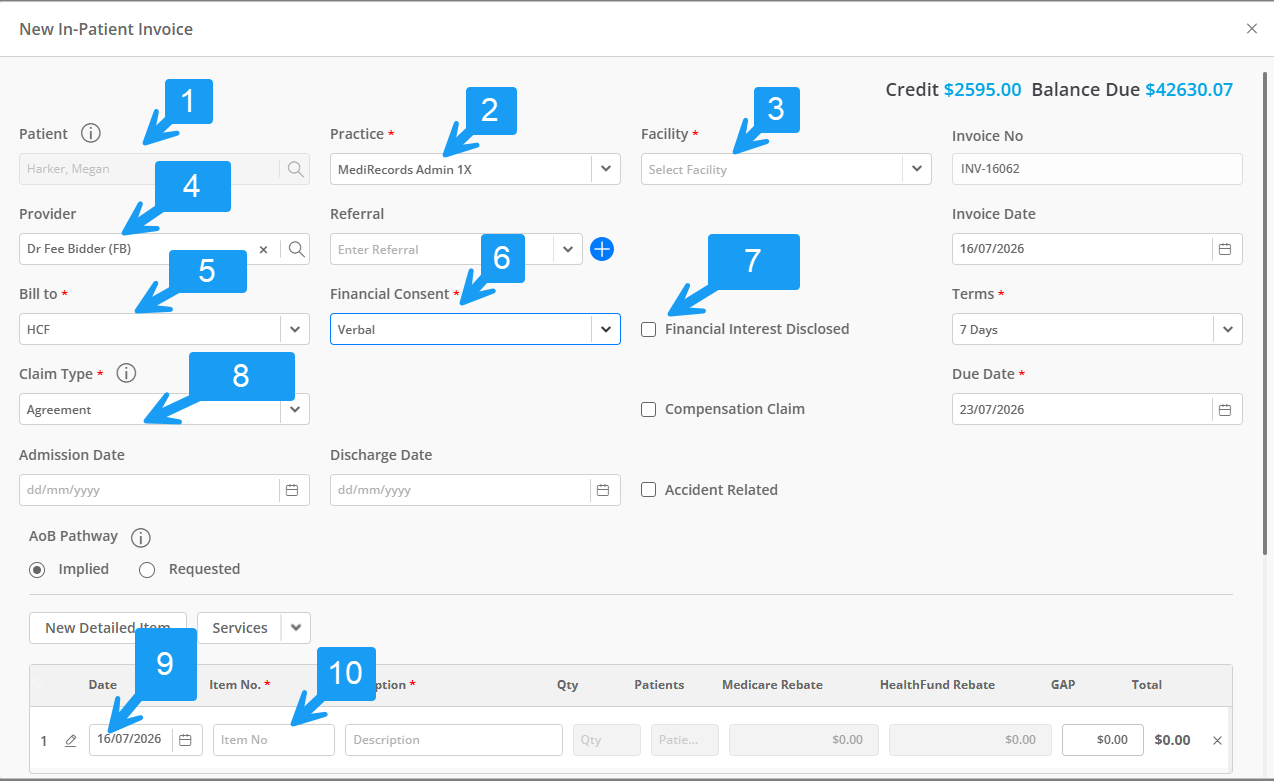This screenshot has height=781, width=1274.
Task: Remove item row 1 with X icon
Action: (x=1217, y=740)
